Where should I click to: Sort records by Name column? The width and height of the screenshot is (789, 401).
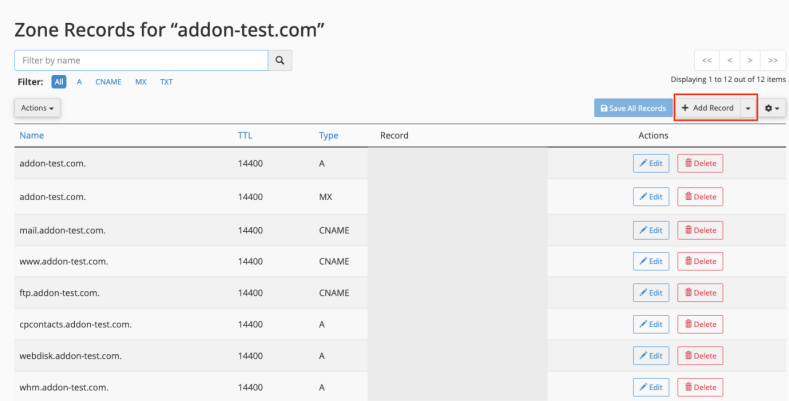(32, 135)
